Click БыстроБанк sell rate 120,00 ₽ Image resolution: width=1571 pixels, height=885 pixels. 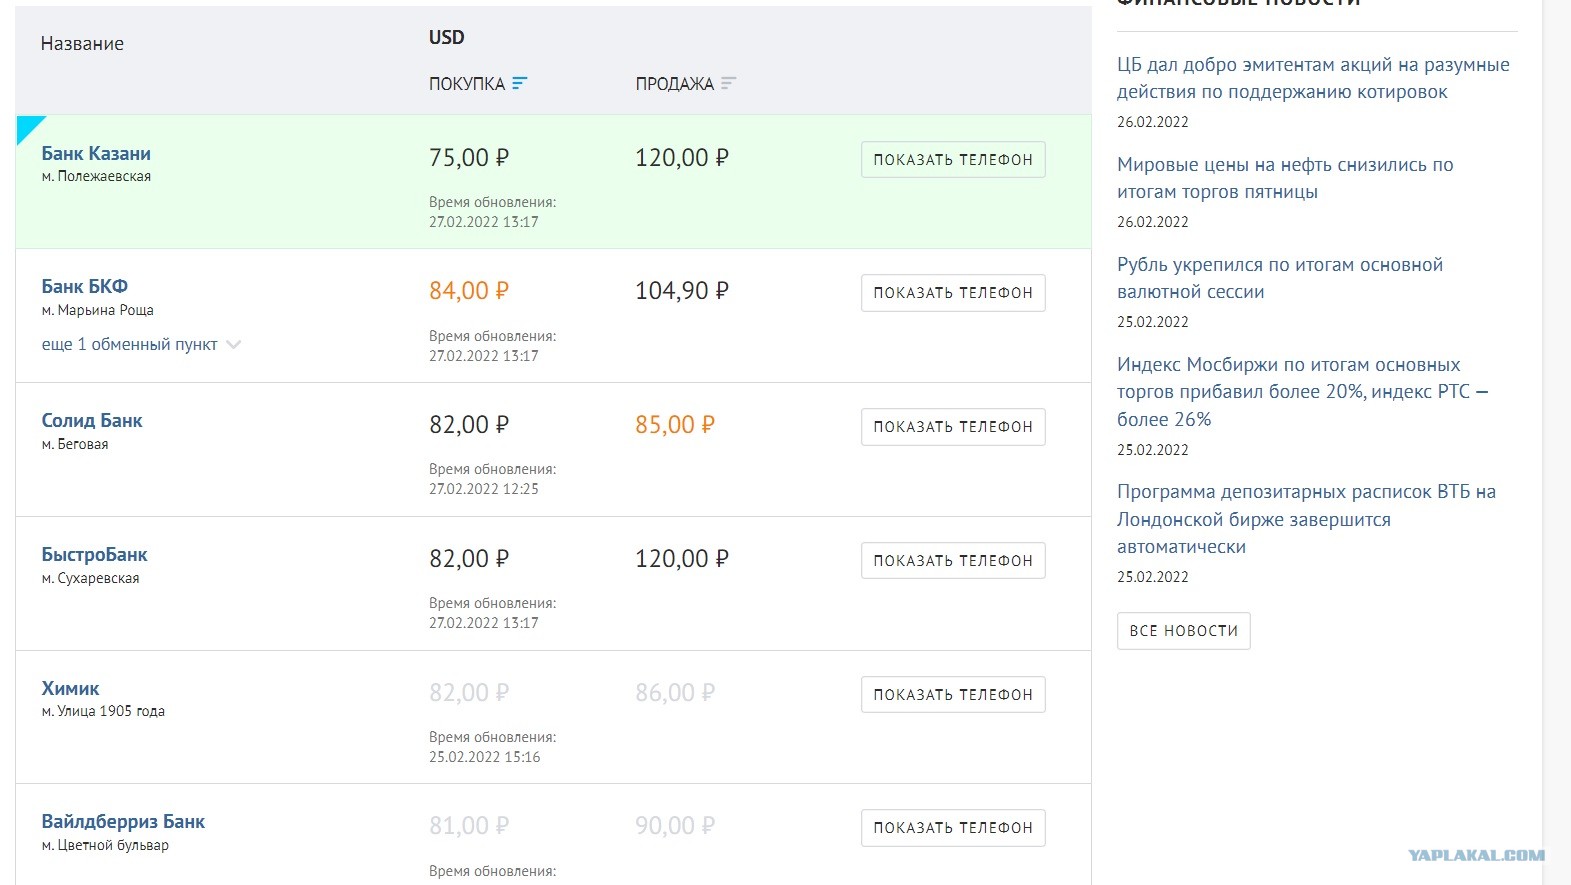pyautogui.click(x=682, y=559)
